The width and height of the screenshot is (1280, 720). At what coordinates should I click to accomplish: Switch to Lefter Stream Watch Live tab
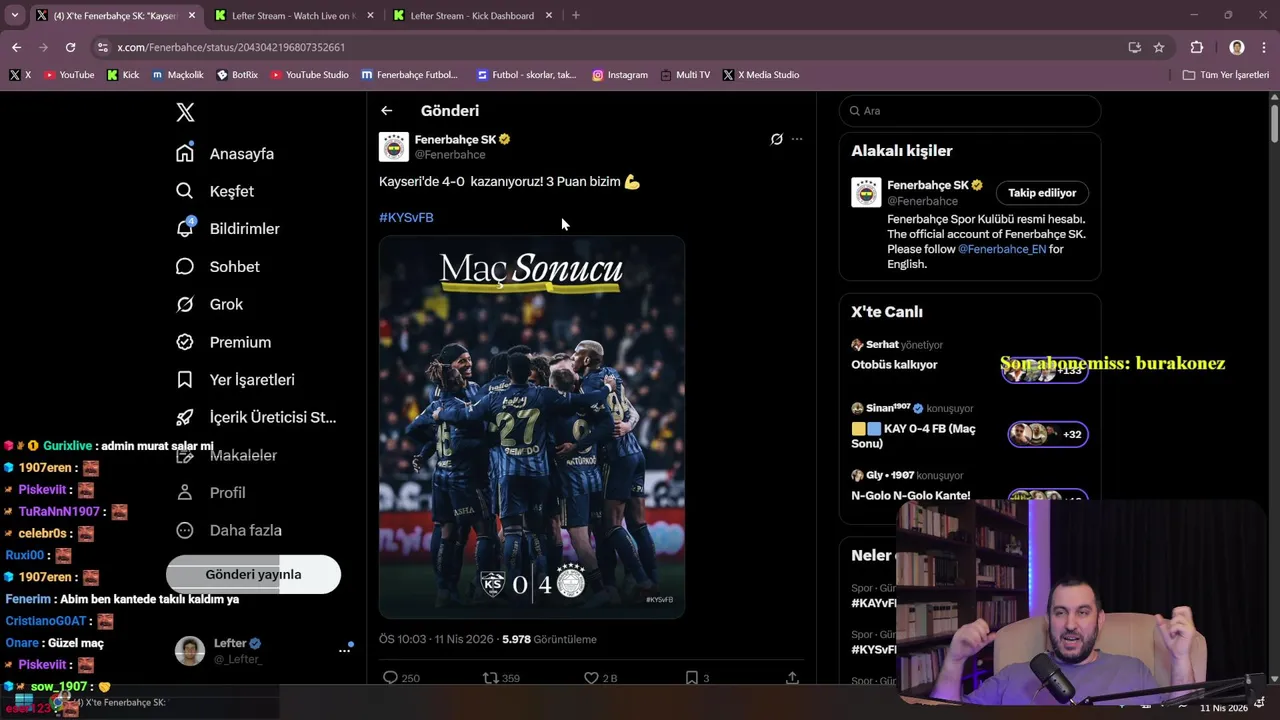pyautogui.click(x=293, y=15)
